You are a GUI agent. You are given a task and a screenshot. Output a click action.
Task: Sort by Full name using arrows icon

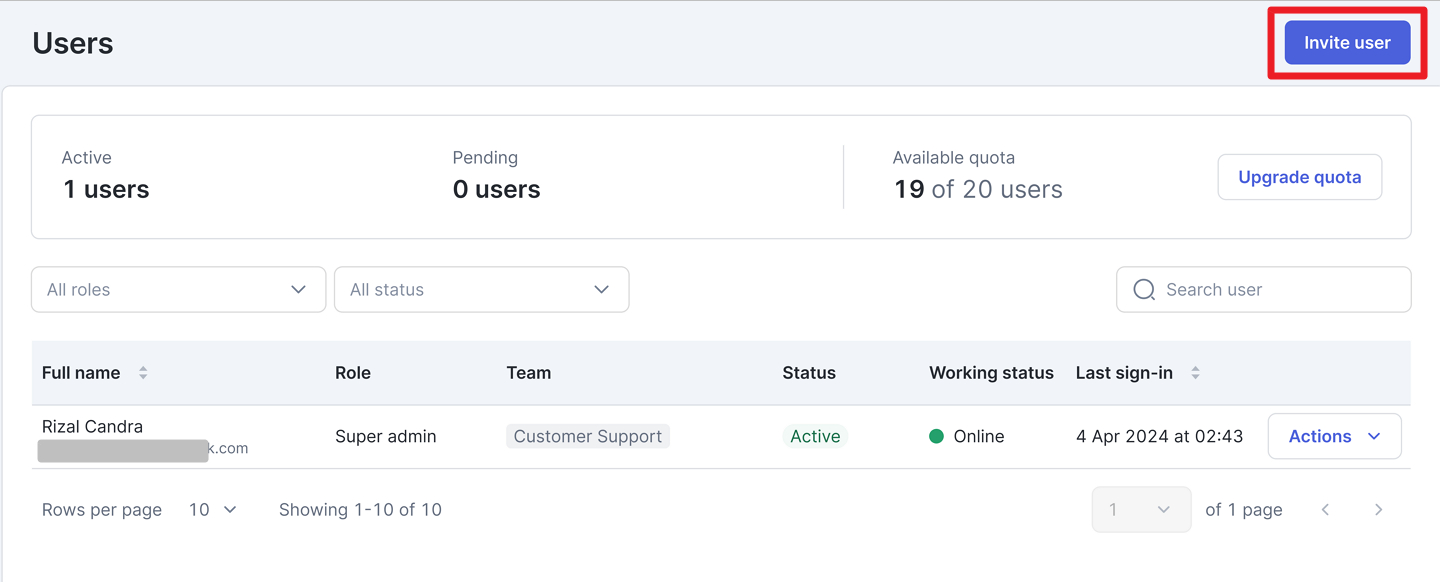[x=143, y=373]
